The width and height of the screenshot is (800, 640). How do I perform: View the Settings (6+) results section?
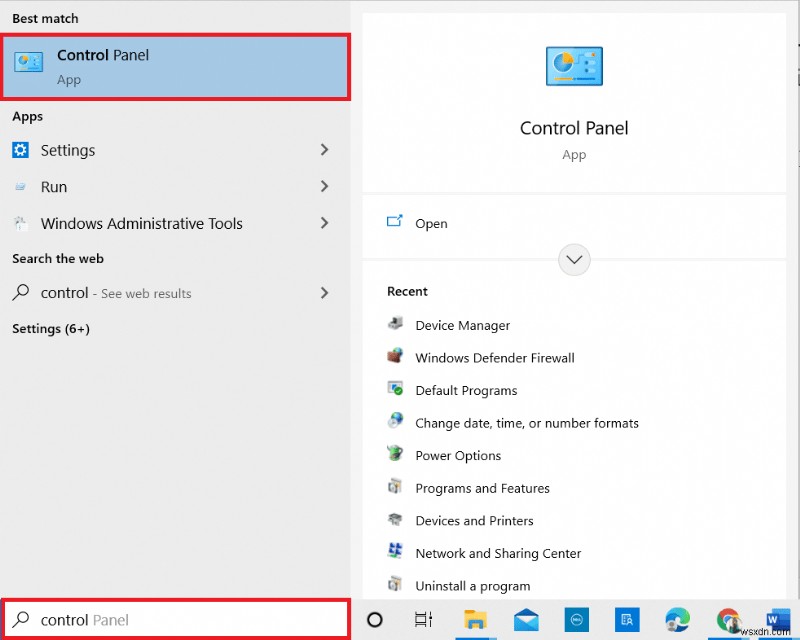[50, 328]
